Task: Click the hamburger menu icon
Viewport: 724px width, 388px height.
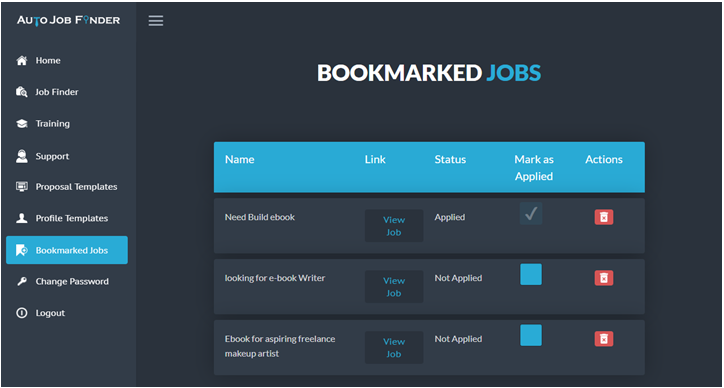Action: coord(156,21)
